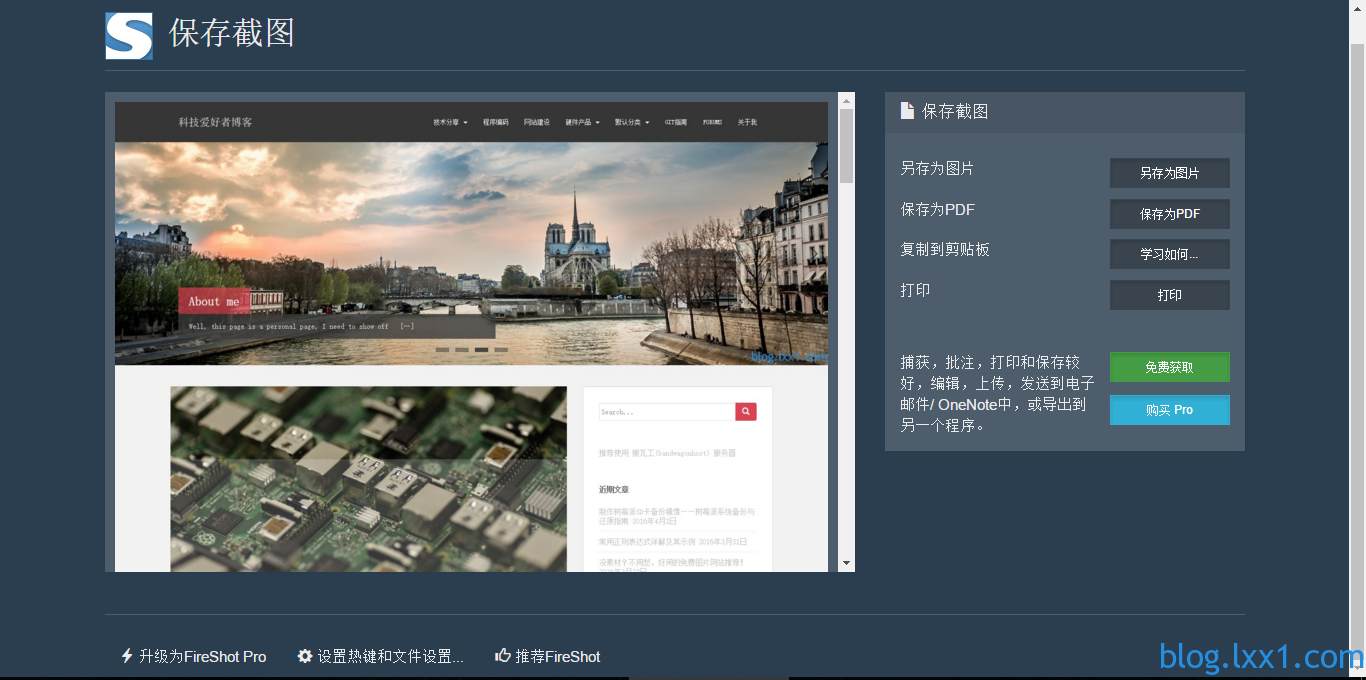Click the captured webpage preview image

pyautogui.click(x=471, y=337)
